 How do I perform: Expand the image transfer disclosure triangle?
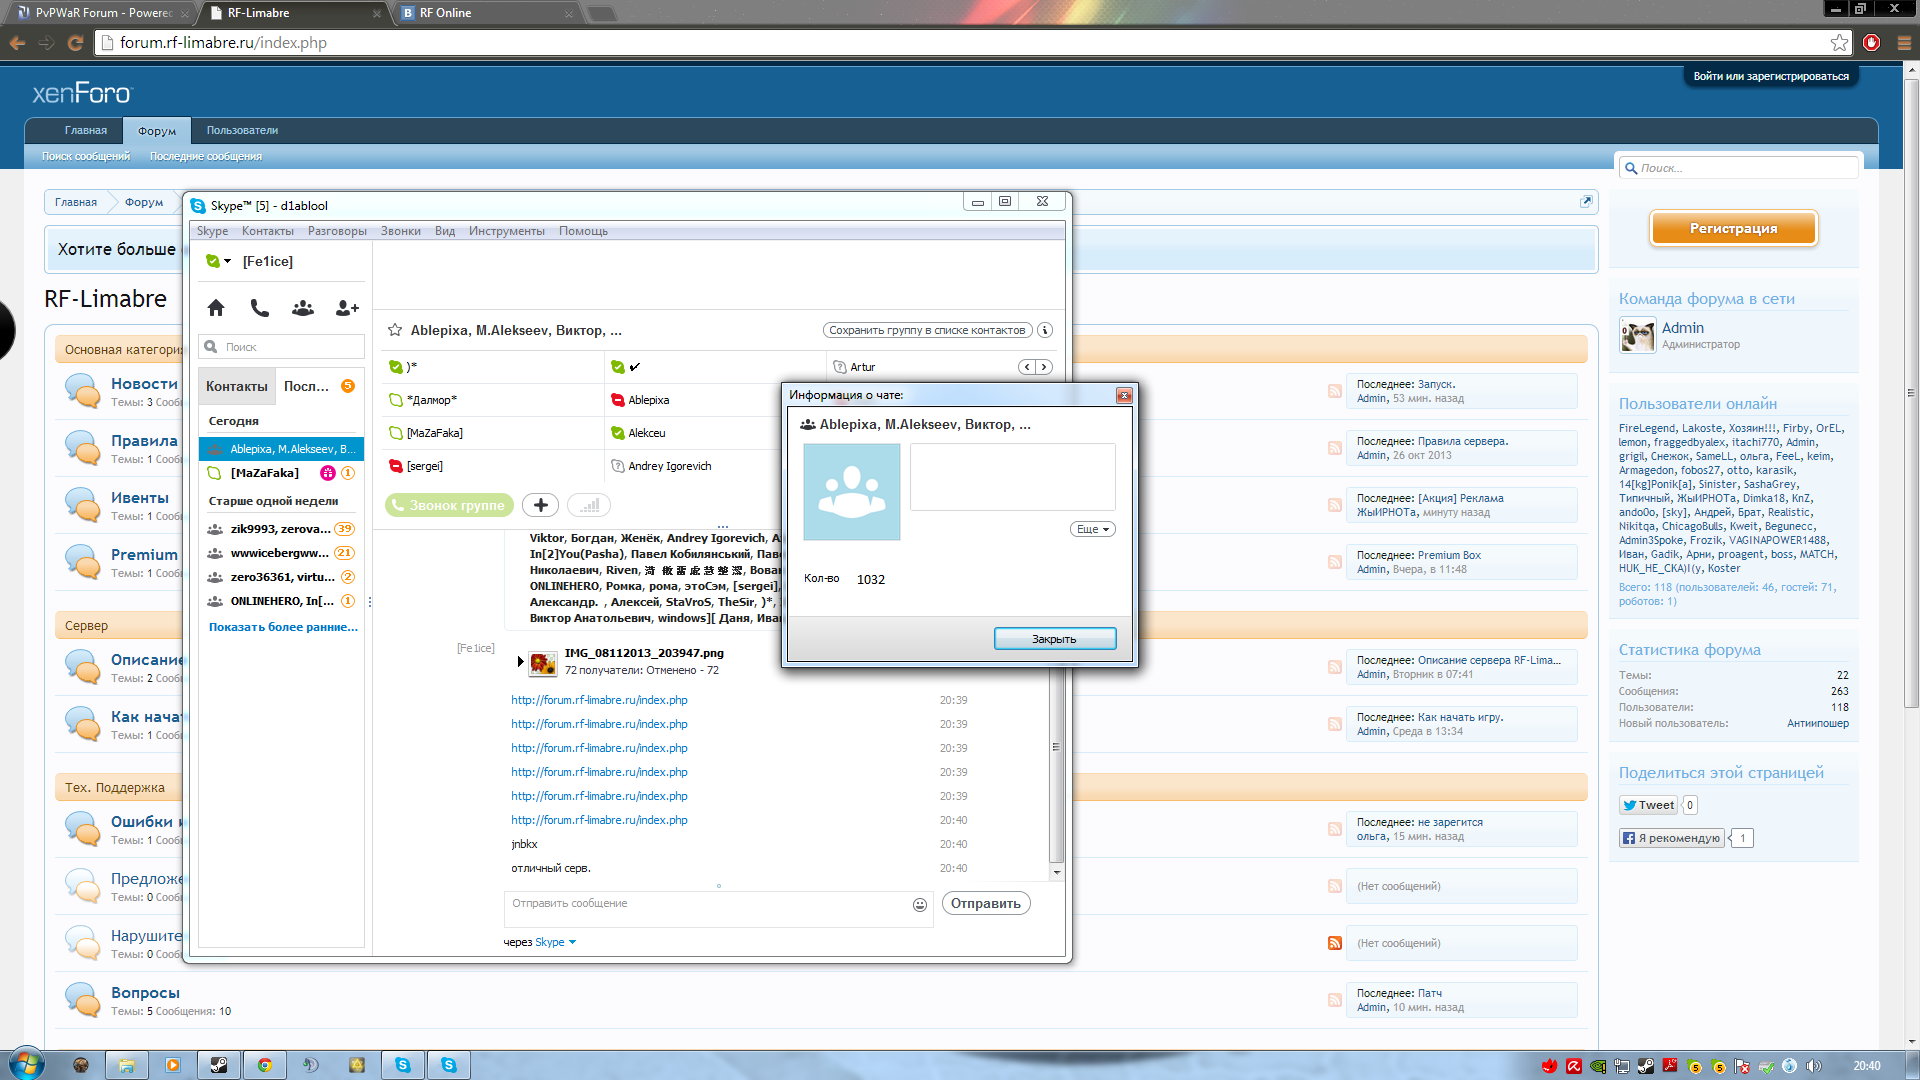521,662
